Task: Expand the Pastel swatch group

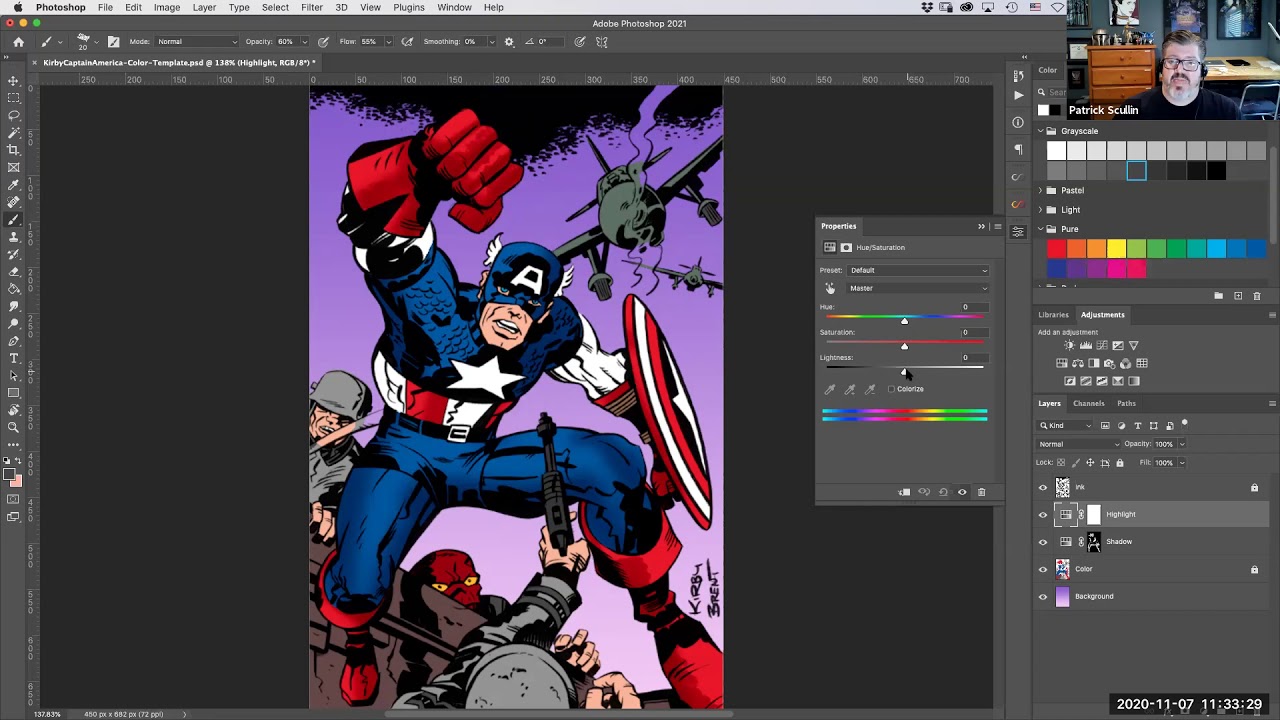Action: (x=1040, y=190)
